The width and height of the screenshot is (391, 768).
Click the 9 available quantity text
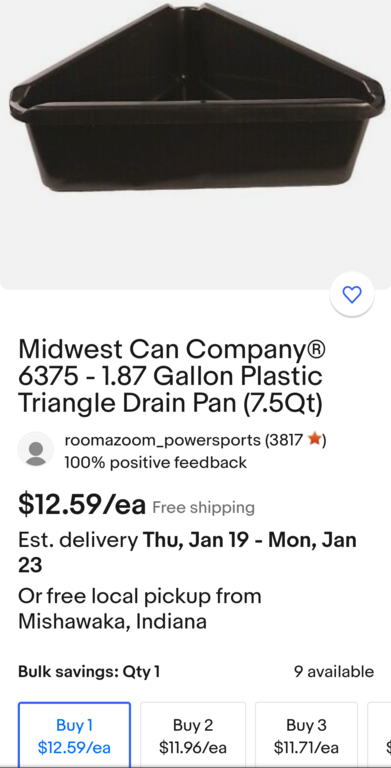point(334,672)
